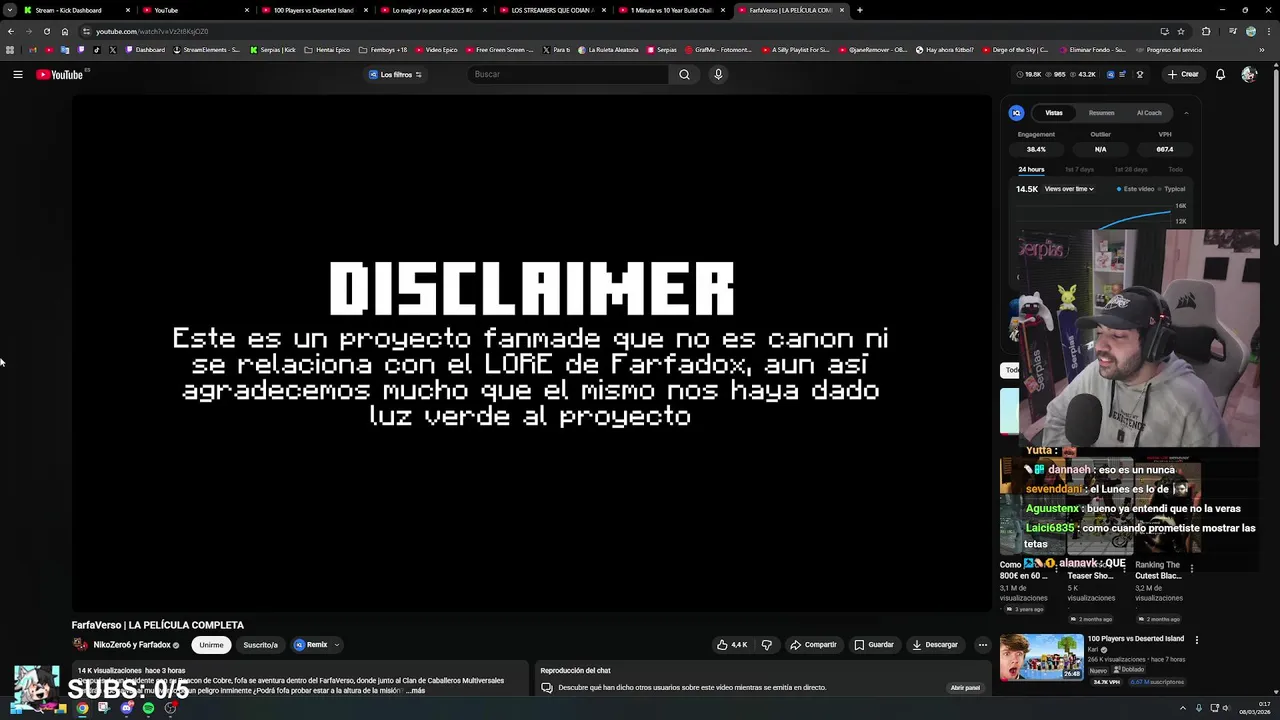Screen dimensions: 1280x720
Task: Open StreamElements bookmark
Action: click(206, 50)
